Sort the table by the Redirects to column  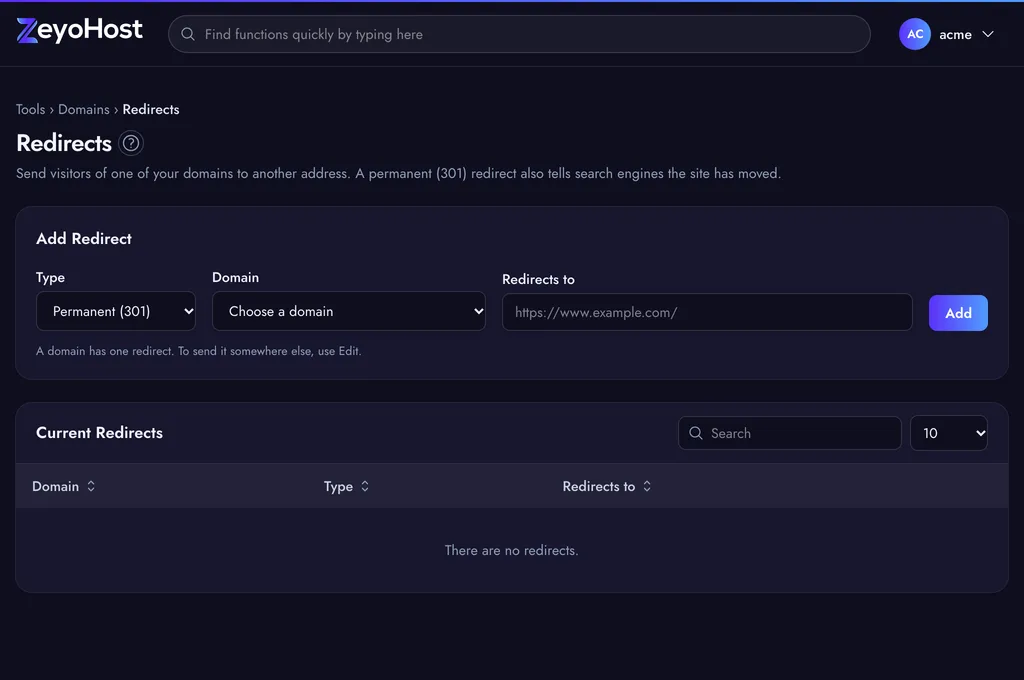point(607,486)
